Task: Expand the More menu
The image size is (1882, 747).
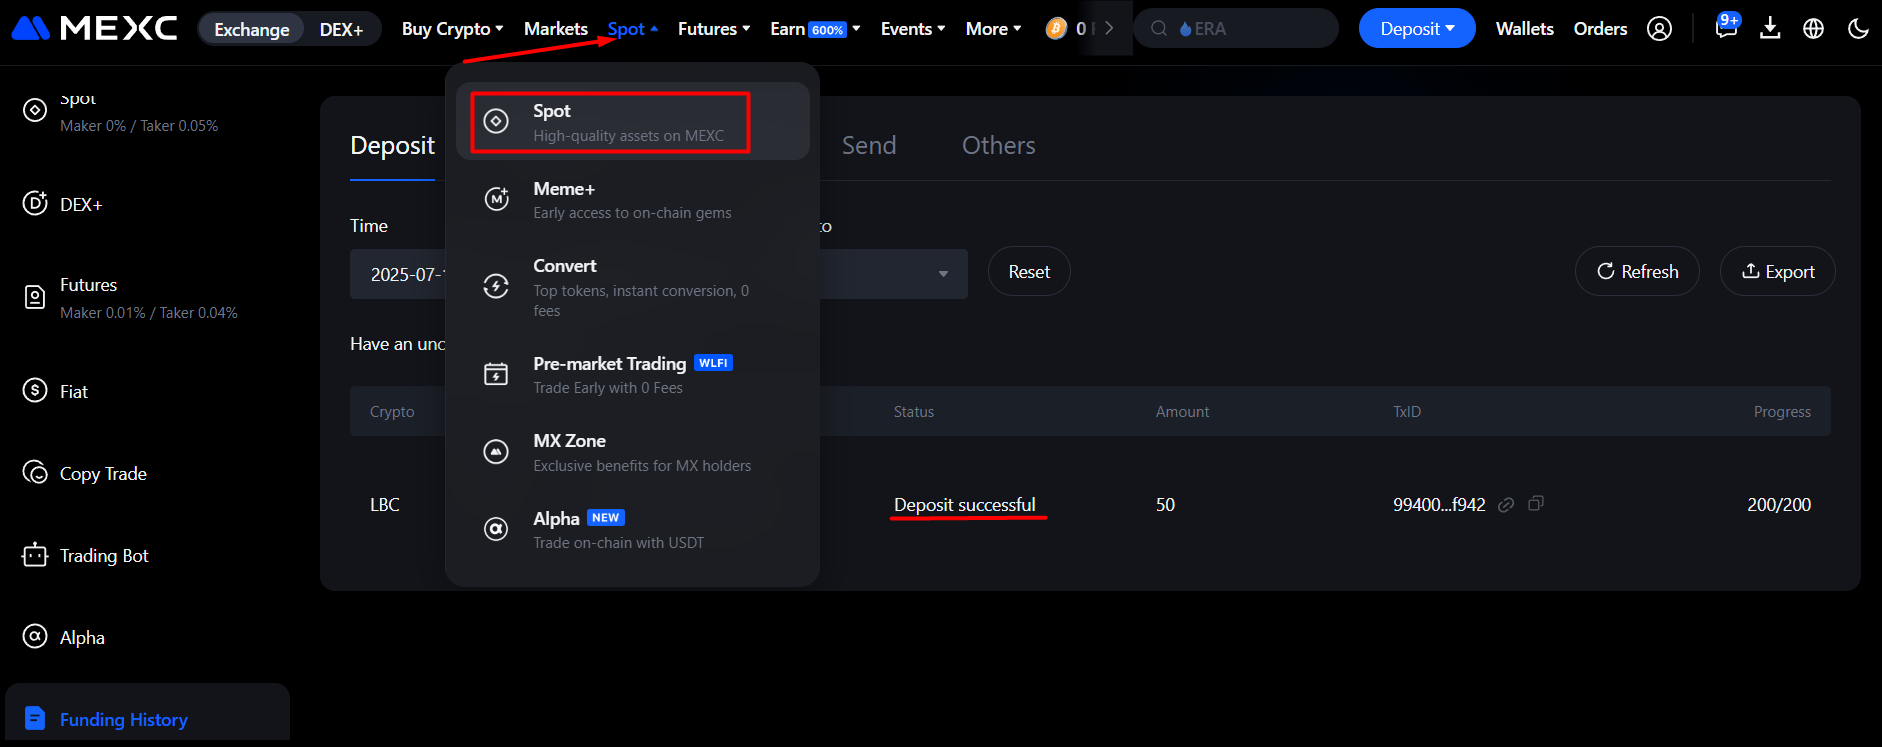Action: [994, 29]
